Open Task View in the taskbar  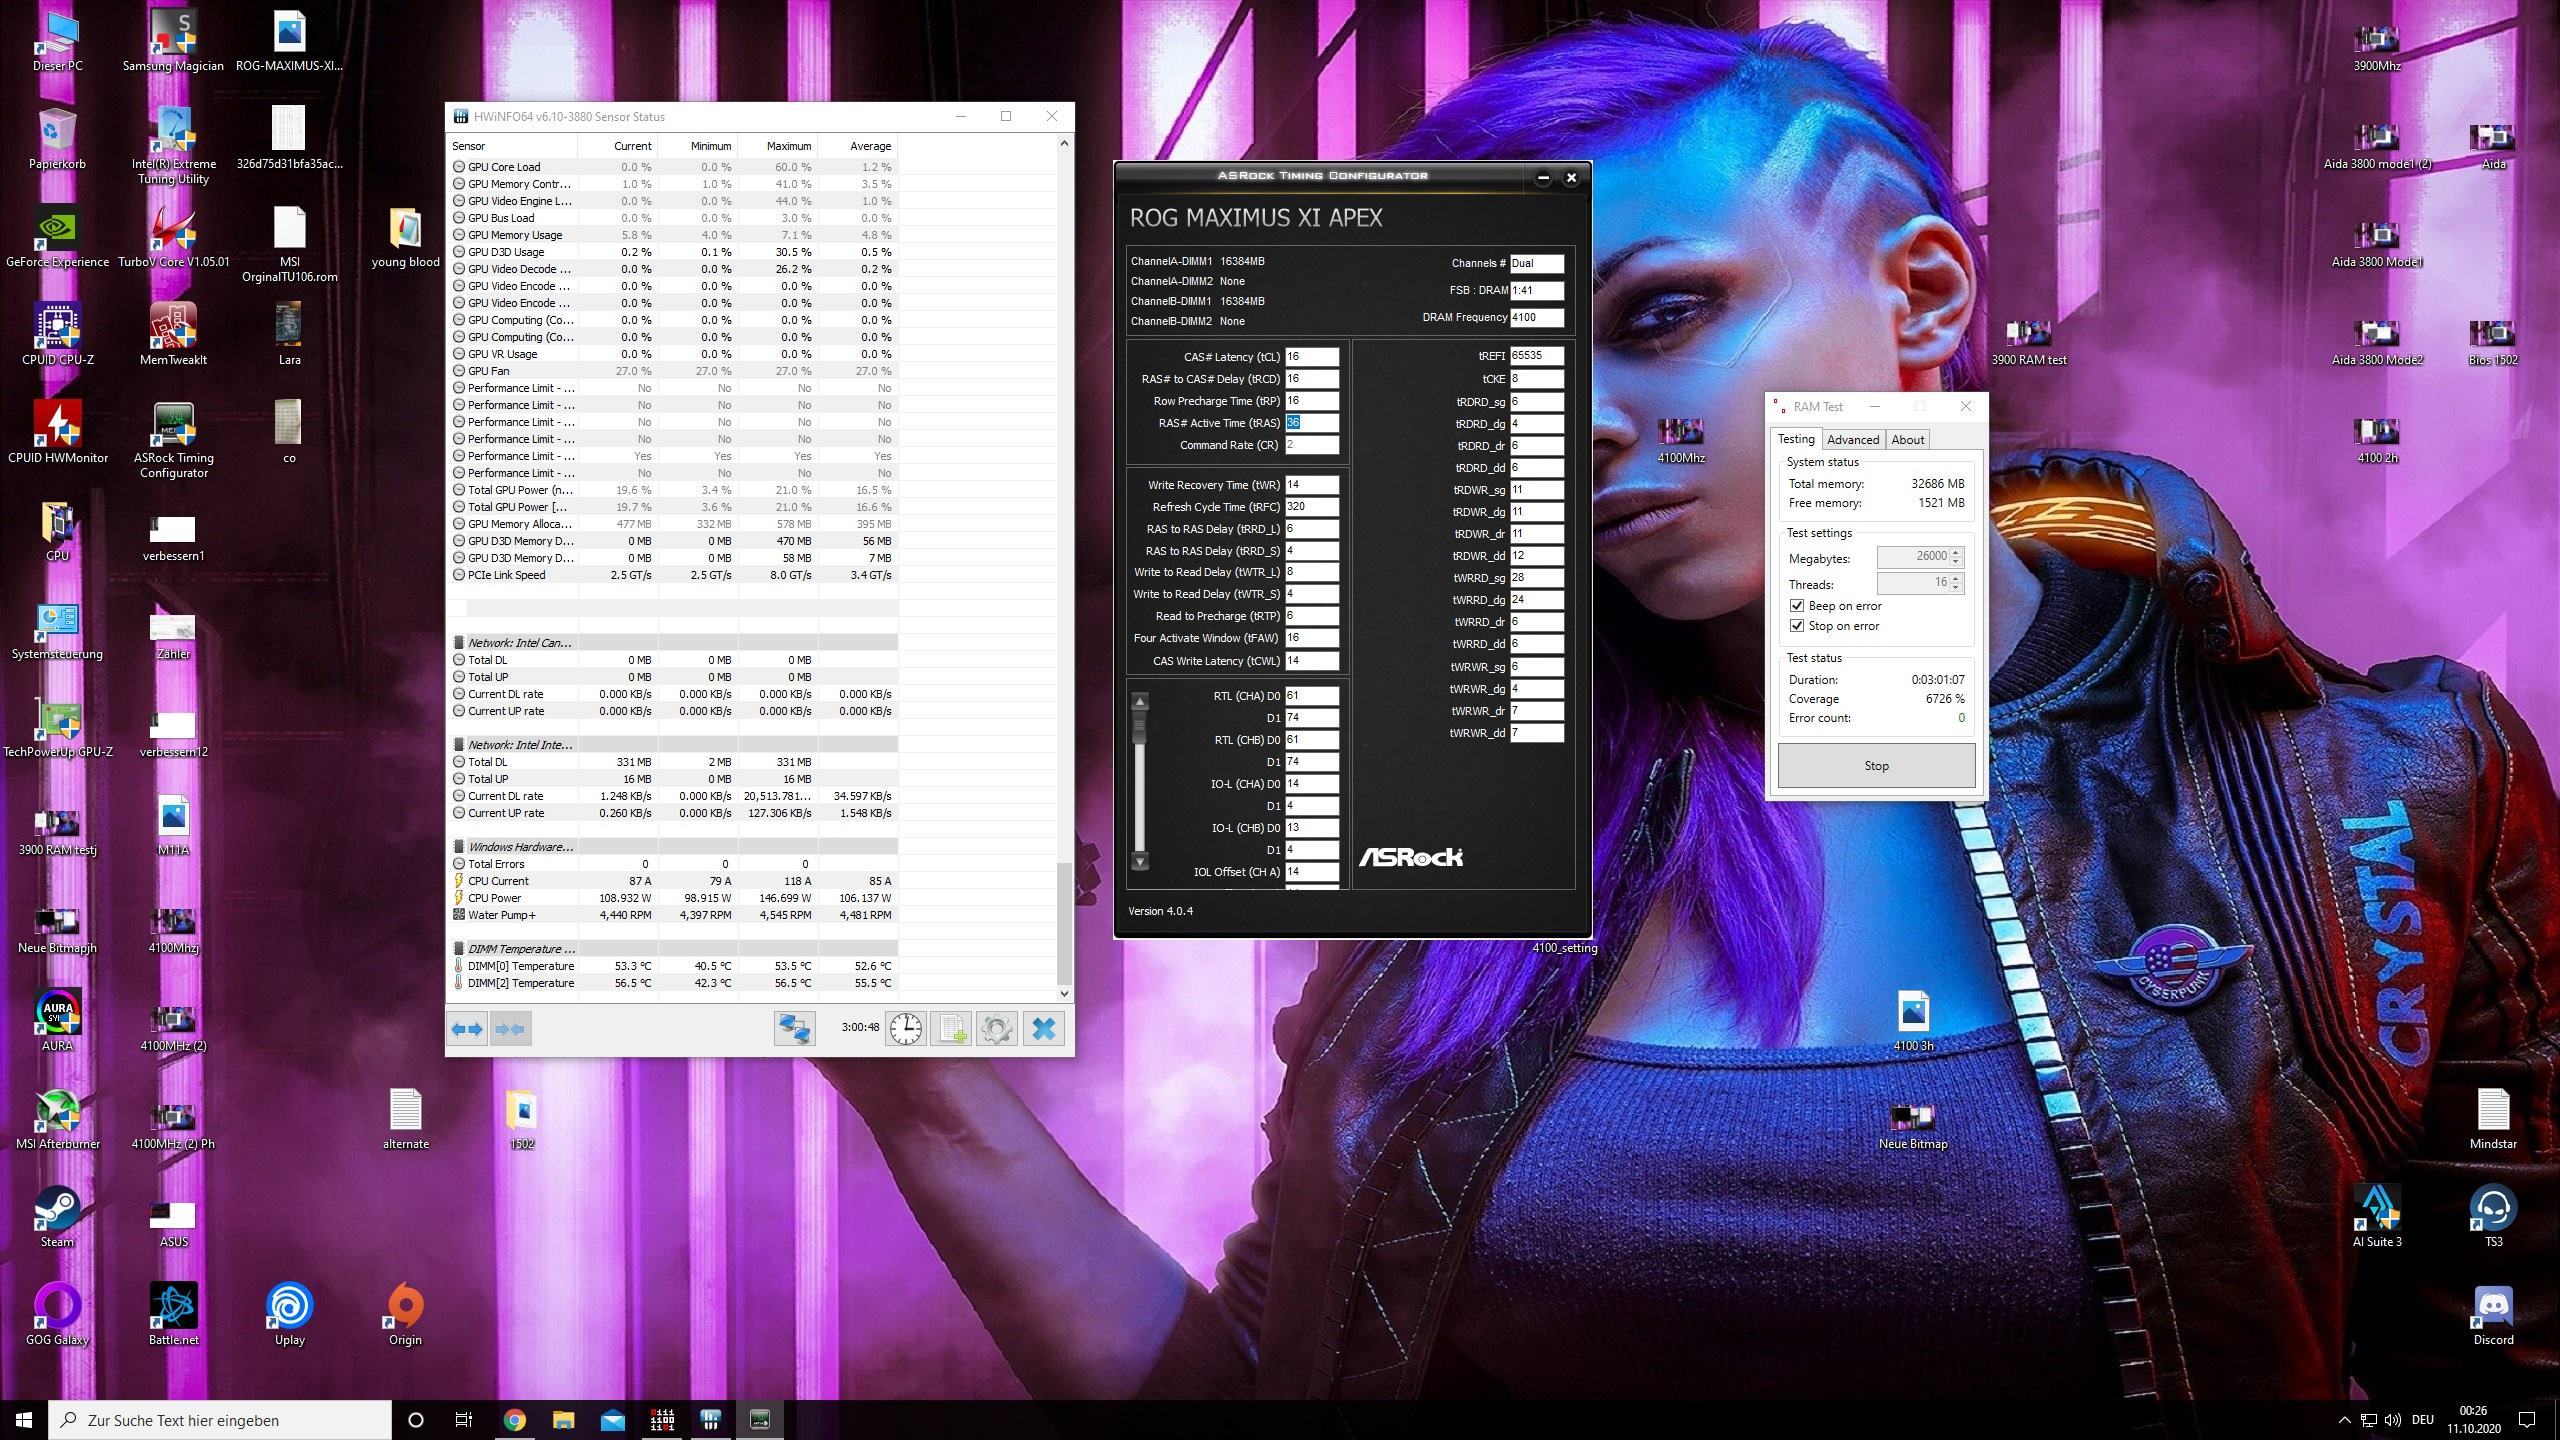pyautogui.click(x=464, y=1420)
